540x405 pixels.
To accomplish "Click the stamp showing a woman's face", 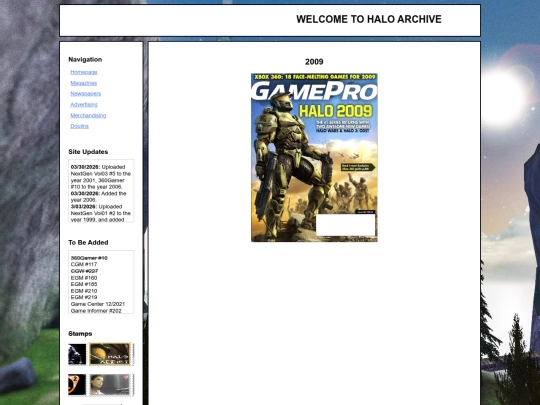I will (110, 385).
